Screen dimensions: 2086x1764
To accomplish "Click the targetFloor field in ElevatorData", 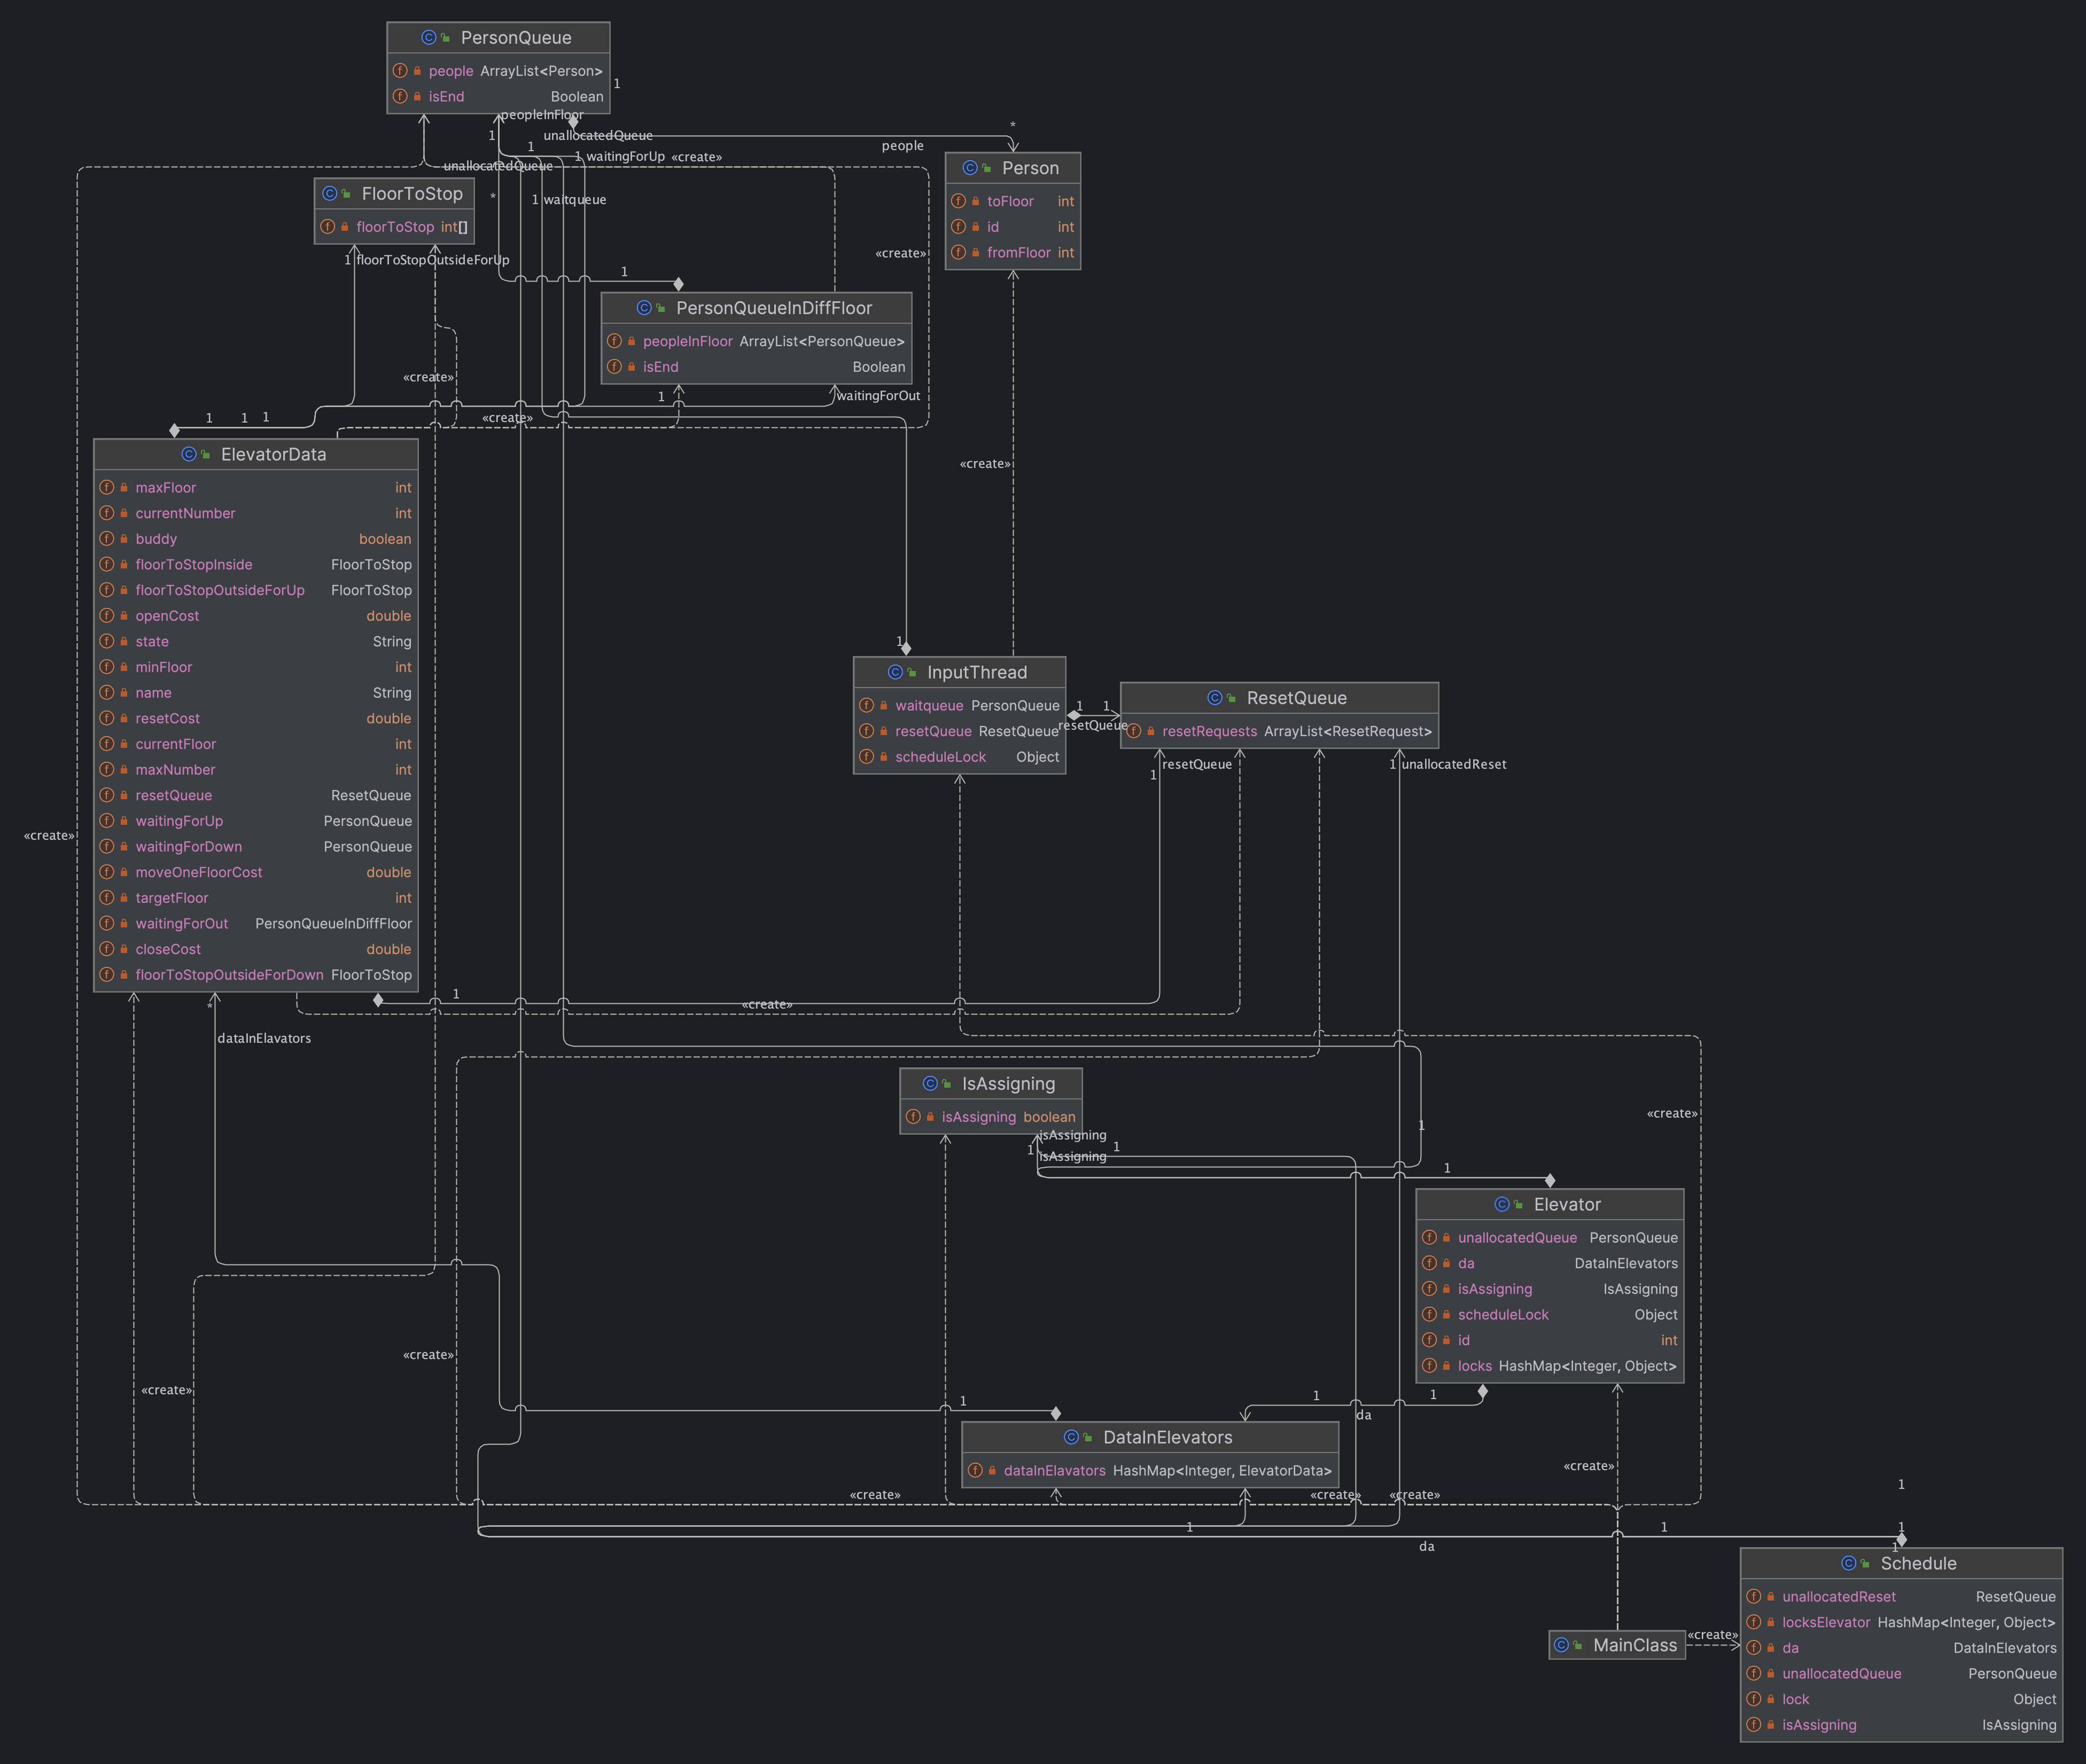I will click(x=256, y=897).
